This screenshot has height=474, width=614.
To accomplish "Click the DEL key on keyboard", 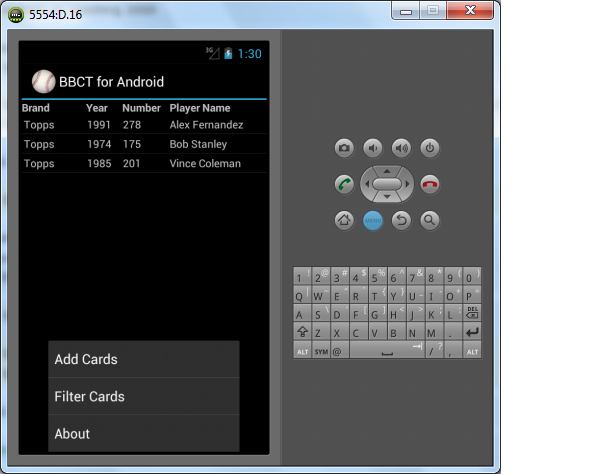I will (472, 313).
